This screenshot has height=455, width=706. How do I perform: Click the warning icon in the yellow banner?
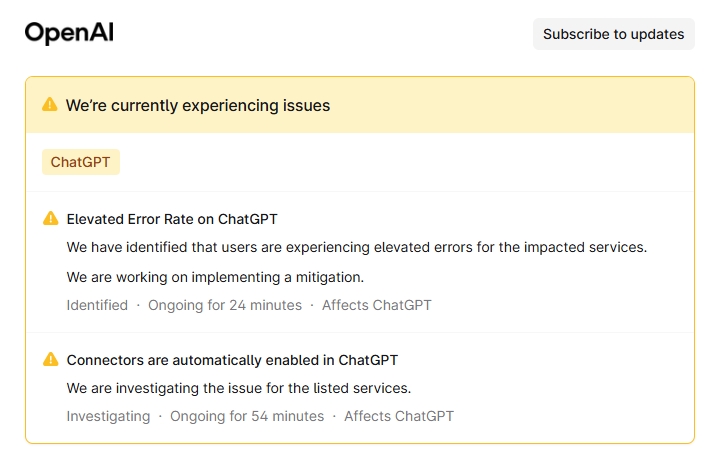(x=50, y=105)
